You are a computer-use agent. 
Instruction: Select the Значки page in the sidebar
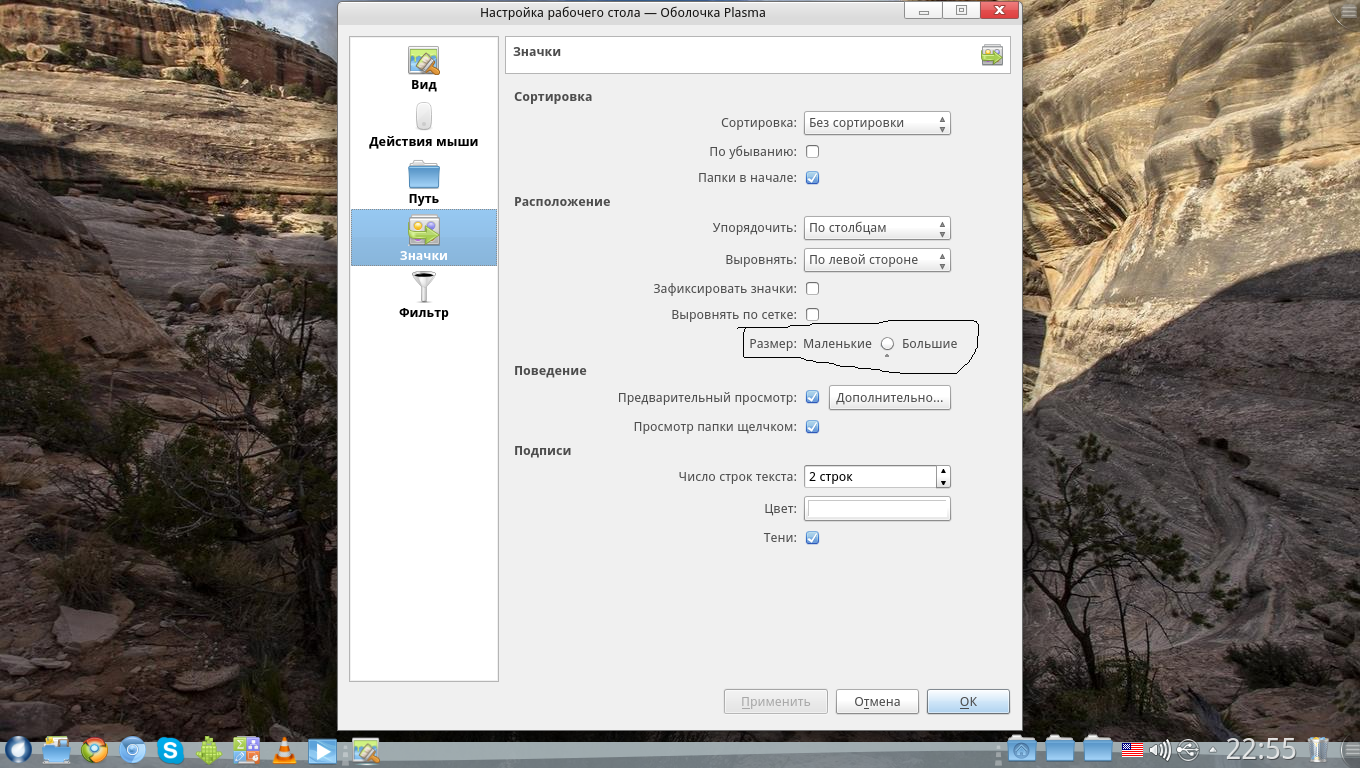tap(424, 238)
